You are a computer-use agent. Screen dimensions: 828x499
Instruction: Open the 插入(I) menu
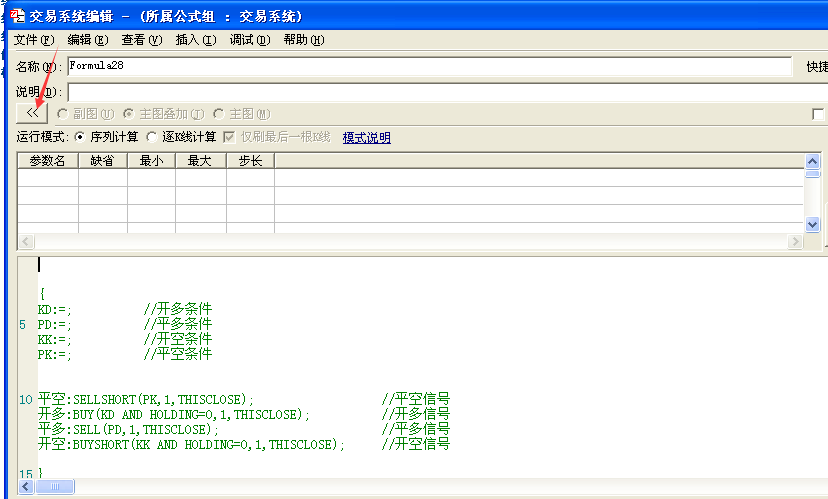coord(196,40)
